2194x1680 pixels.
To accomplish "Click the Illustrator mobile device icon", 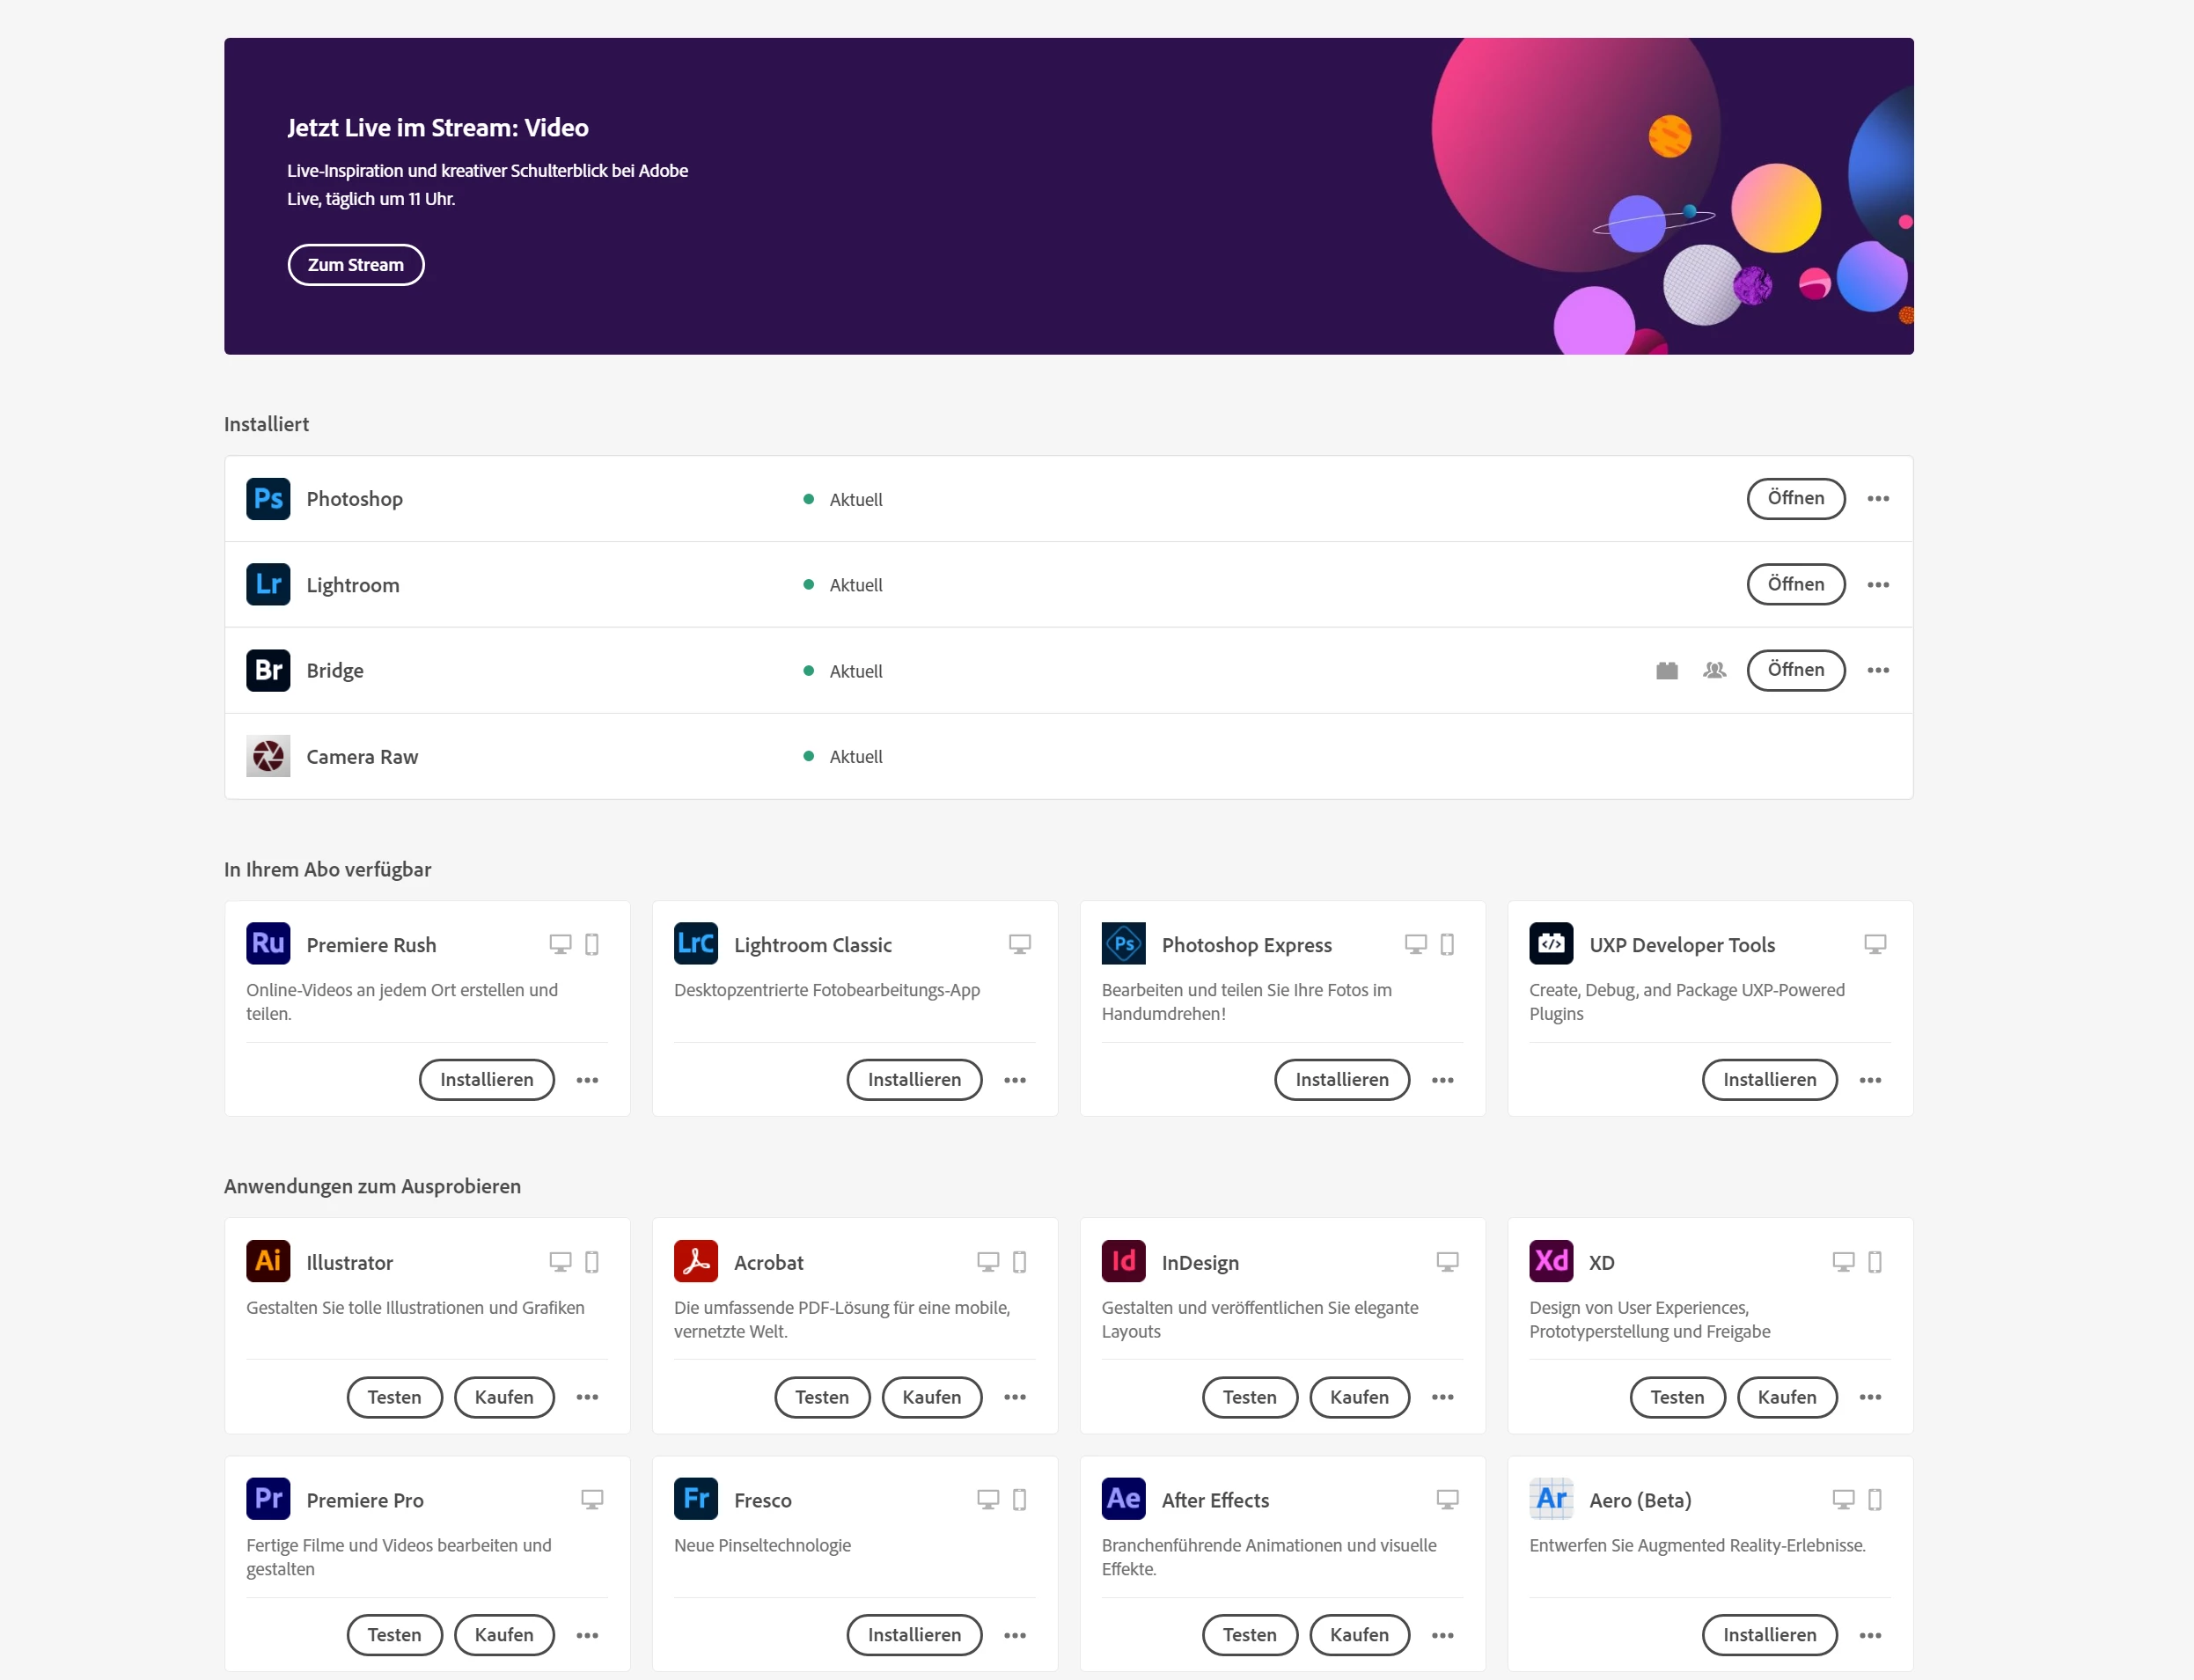I will click(x=592, y=1262).
